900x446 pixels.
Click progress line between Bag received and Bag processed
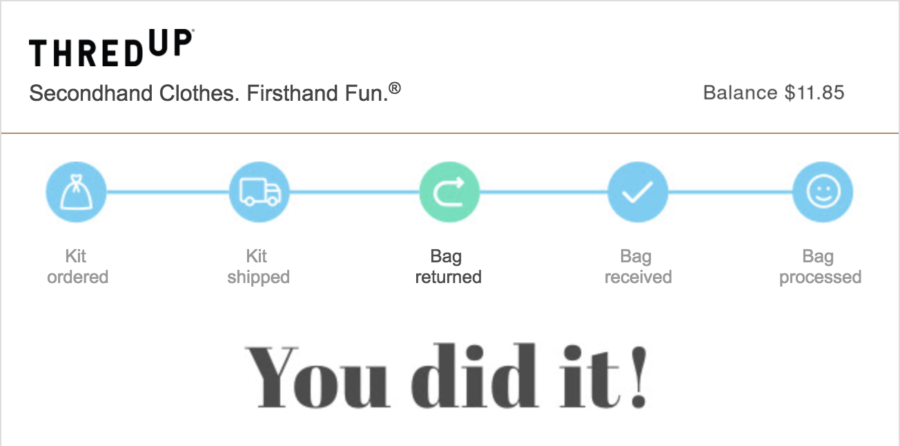730,191
